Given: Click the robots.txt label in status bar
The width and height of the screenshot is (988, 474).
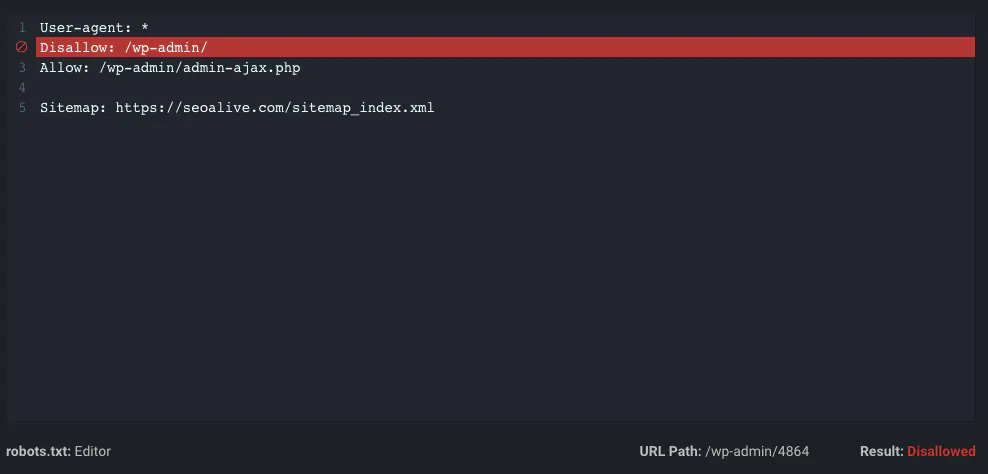Looking at the screenshot, I should coord(38,451).
